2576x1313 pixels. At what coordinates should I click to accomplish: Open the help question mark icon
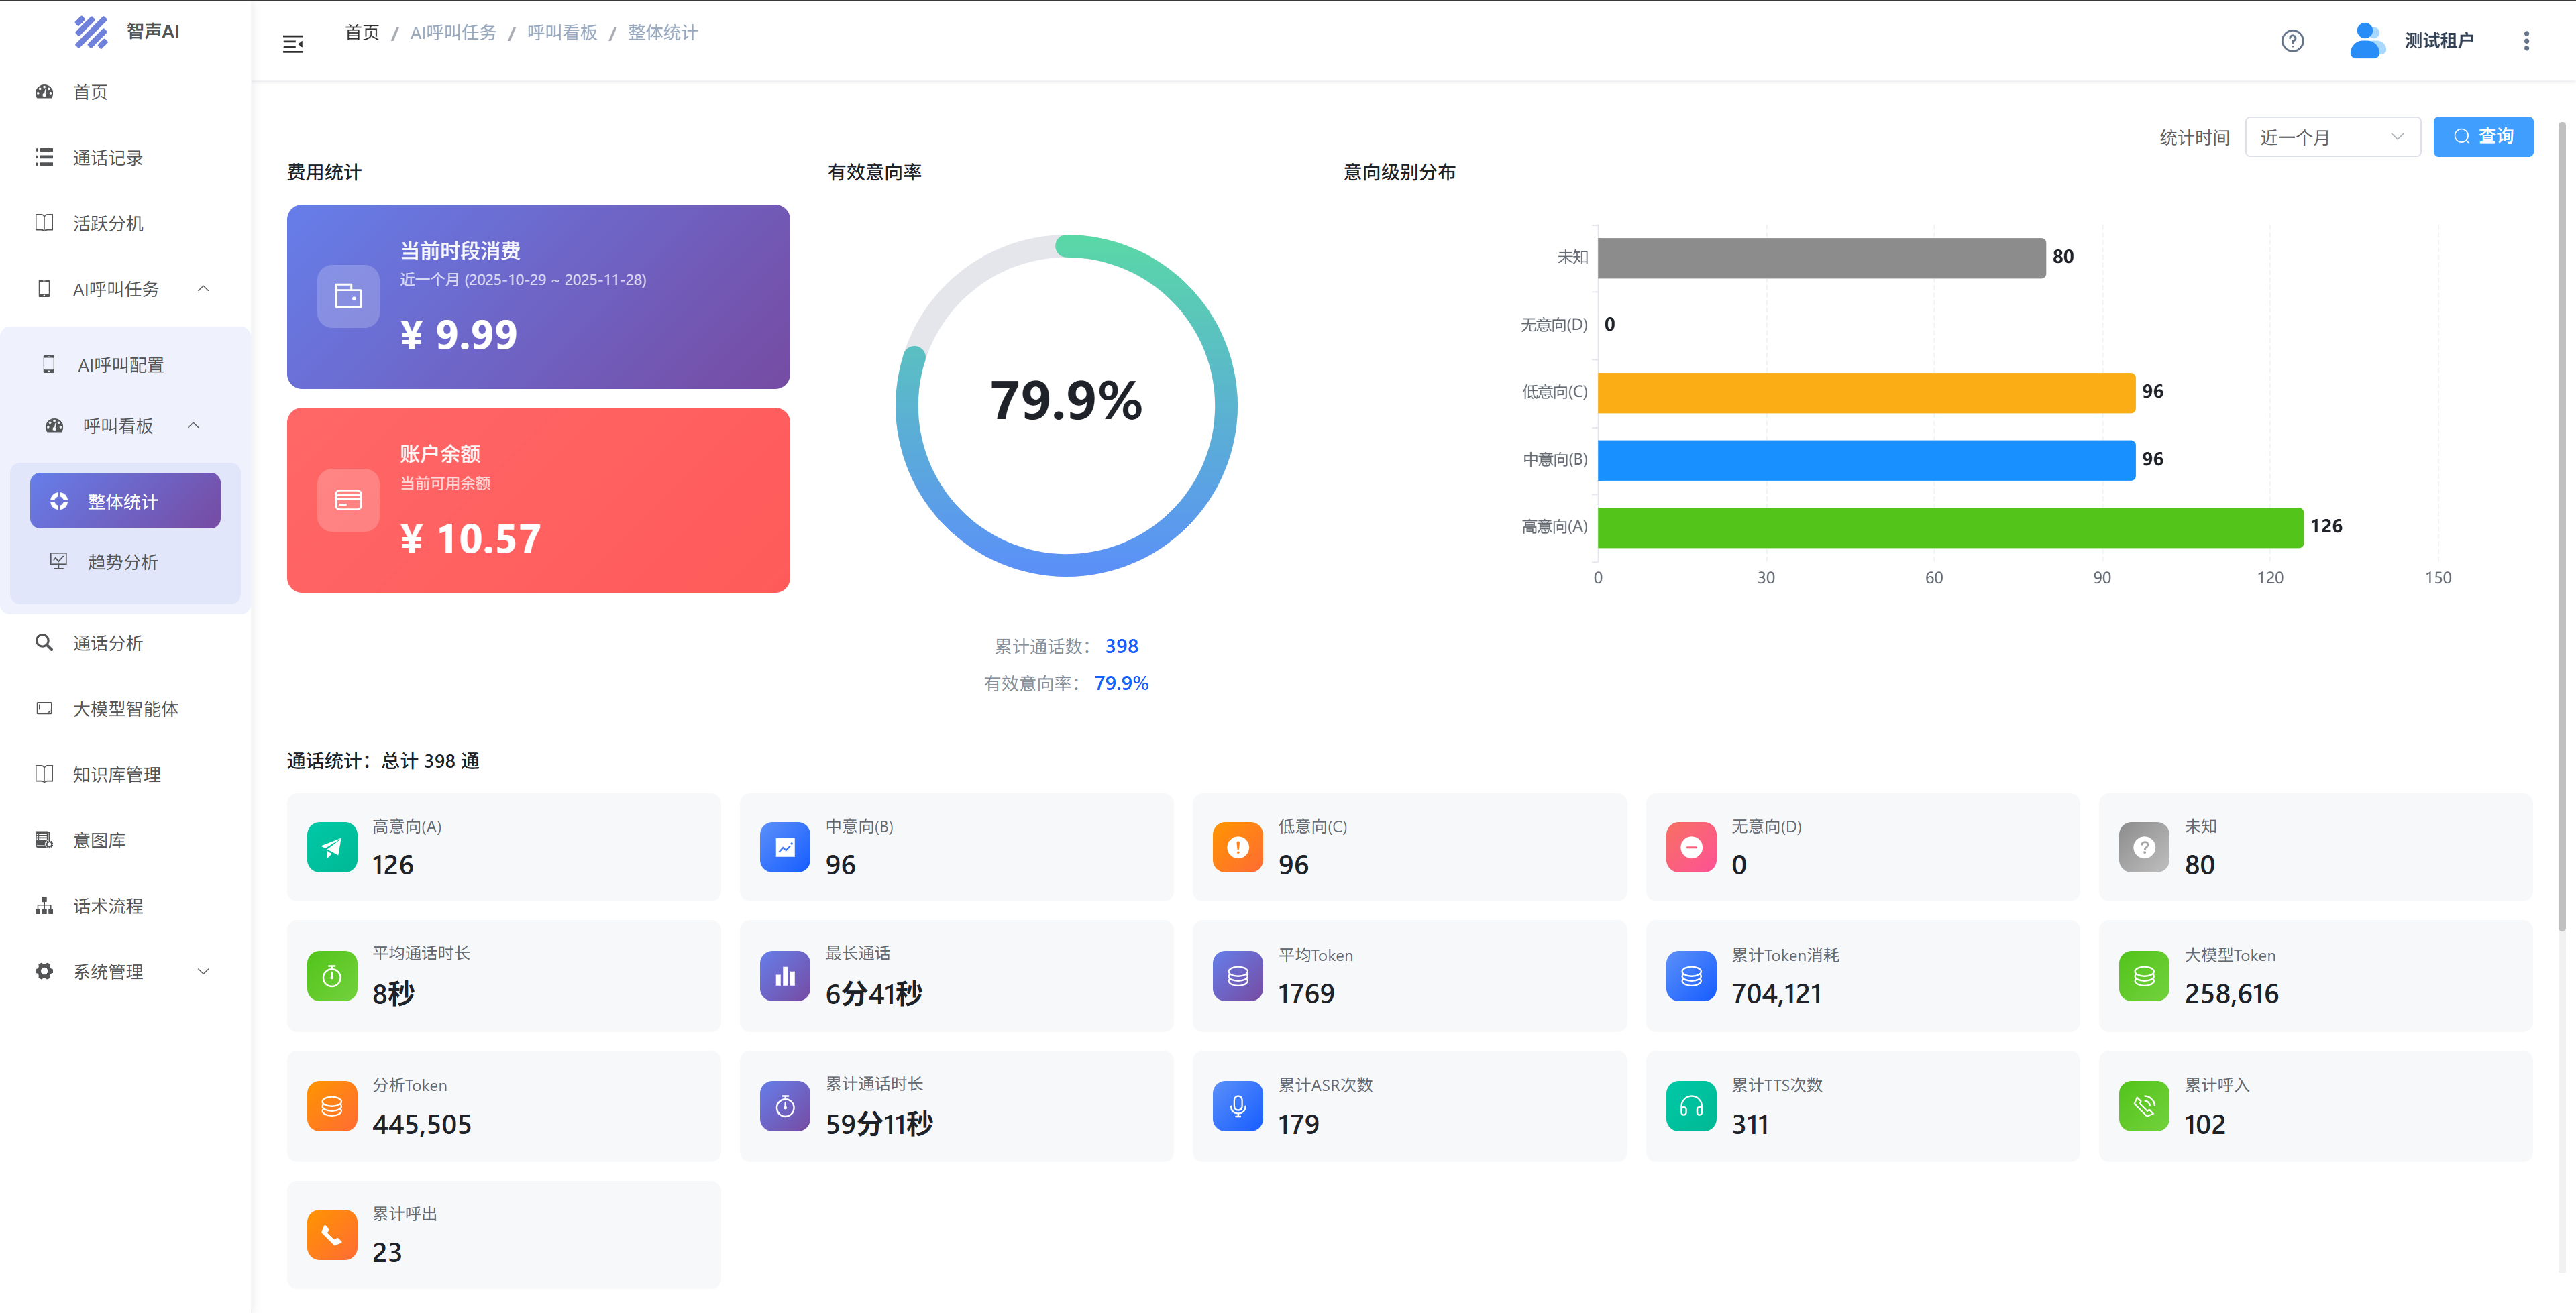2292,41
